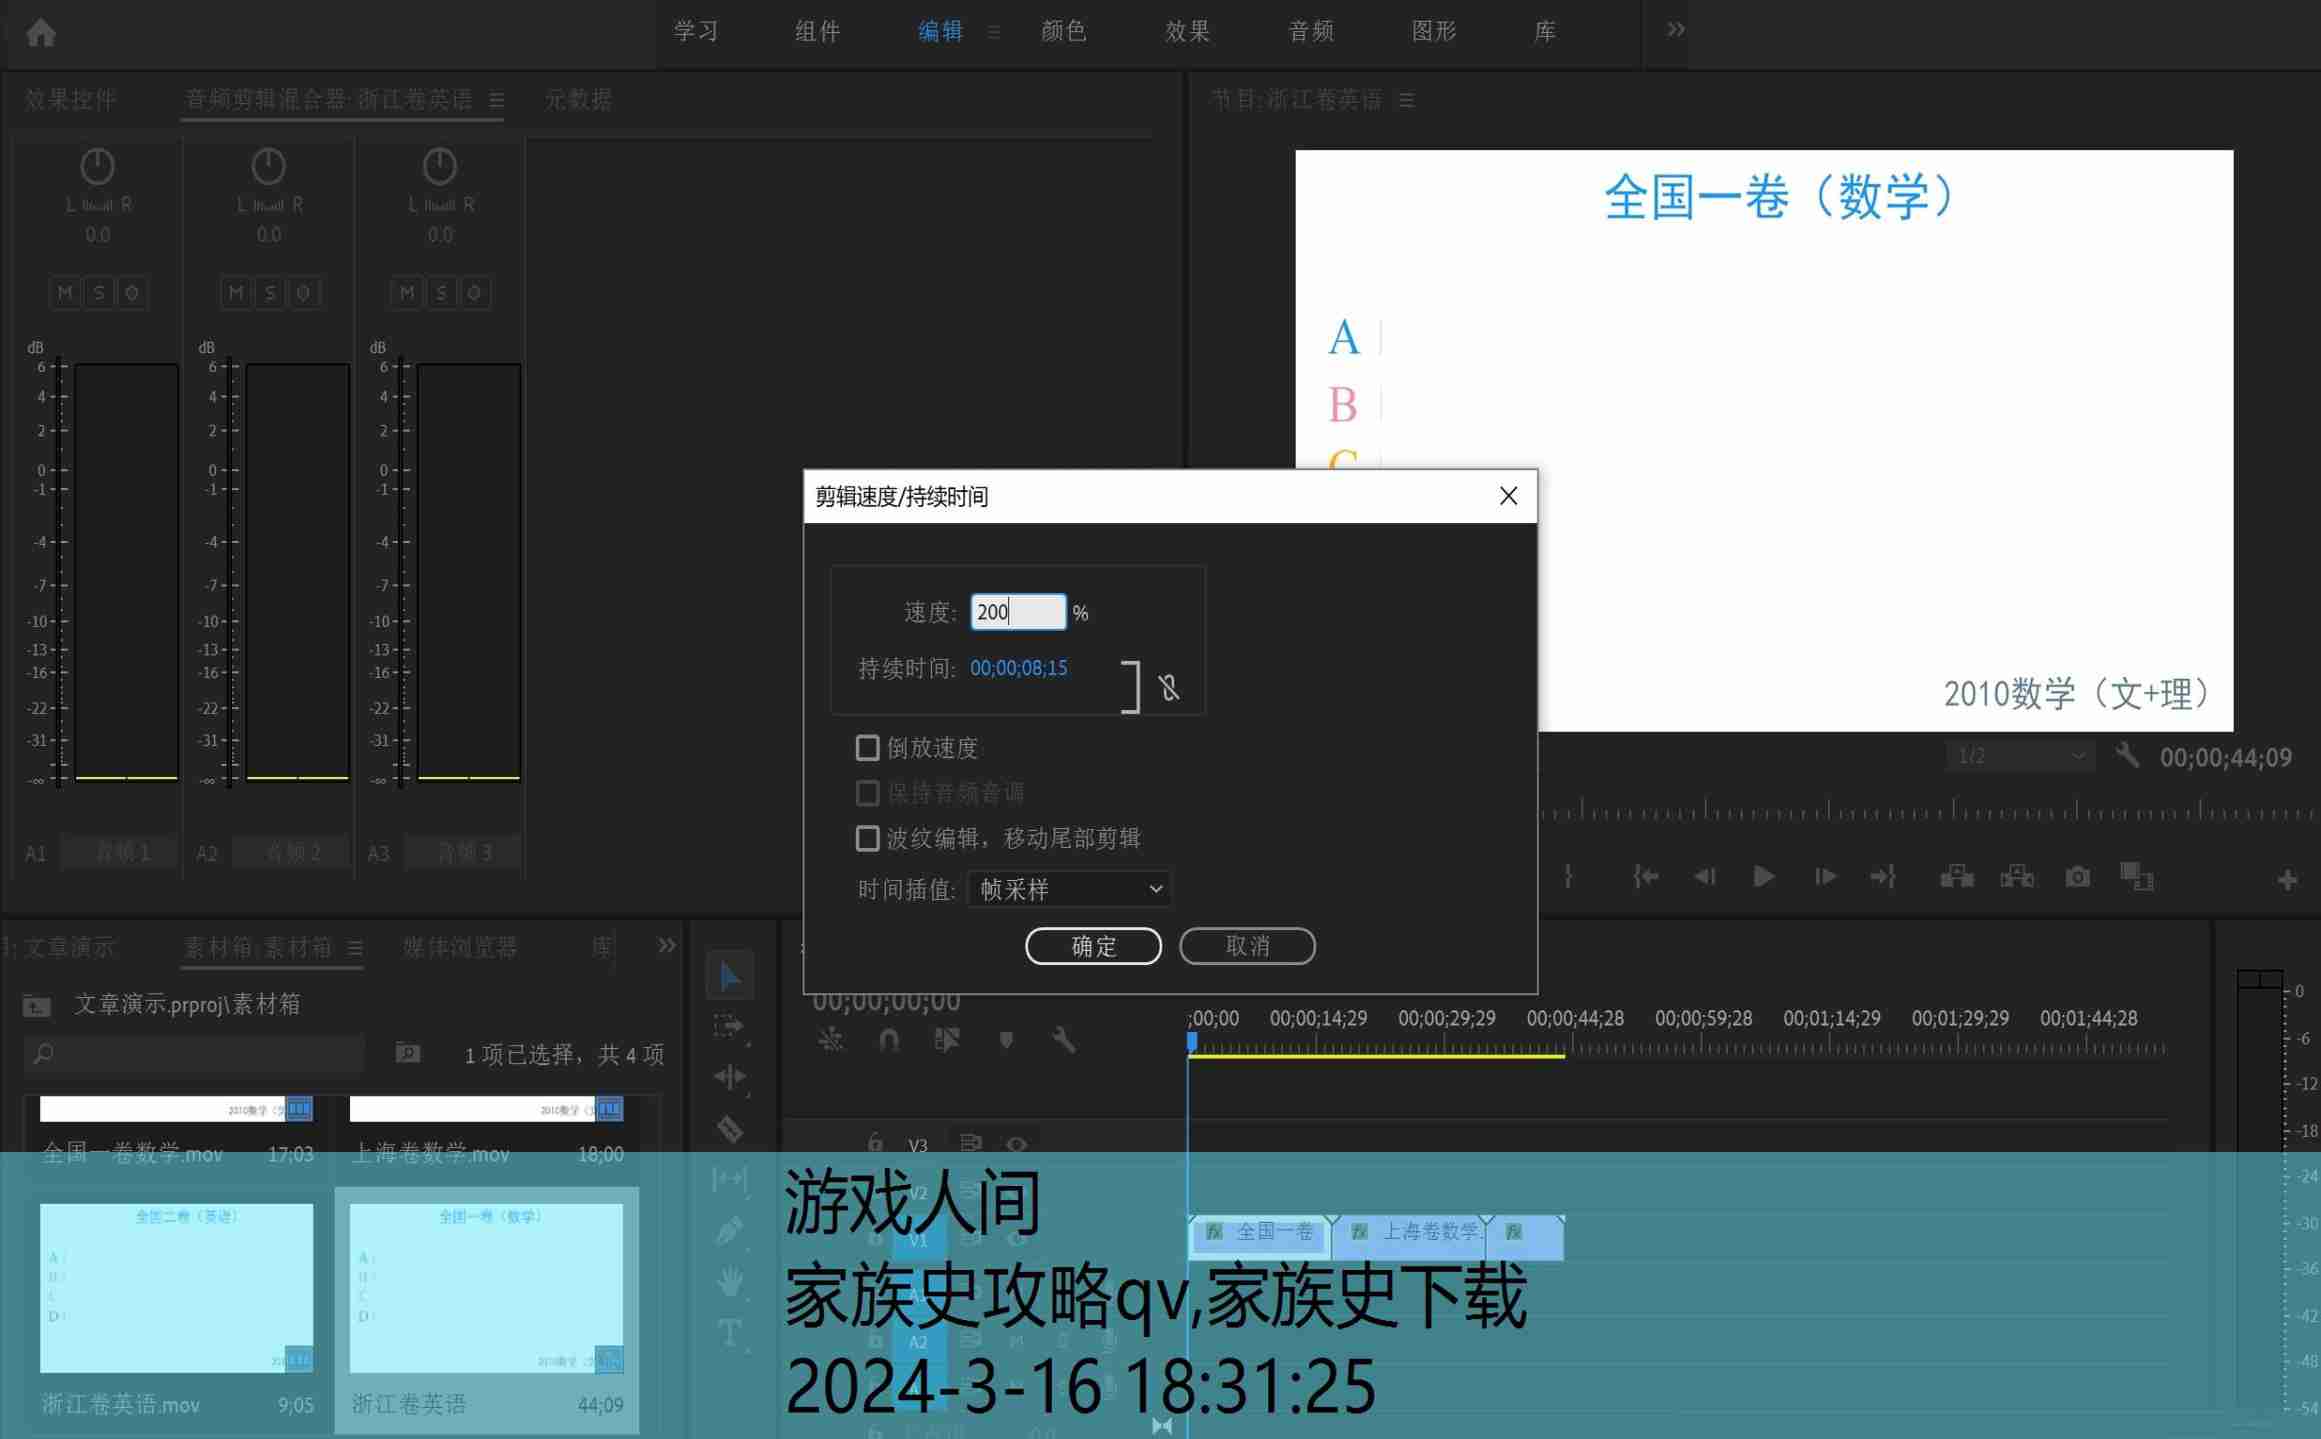Export frame with camera icon
2321x1439 pixels.
click(x=2077, y=877)
